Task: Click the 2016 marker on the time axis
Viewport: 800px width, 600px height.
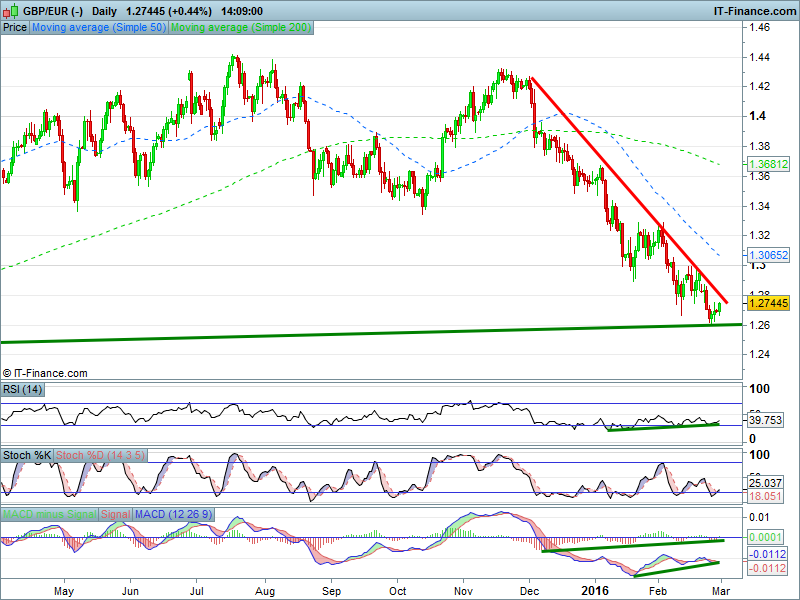Action: tap(596, 591)
